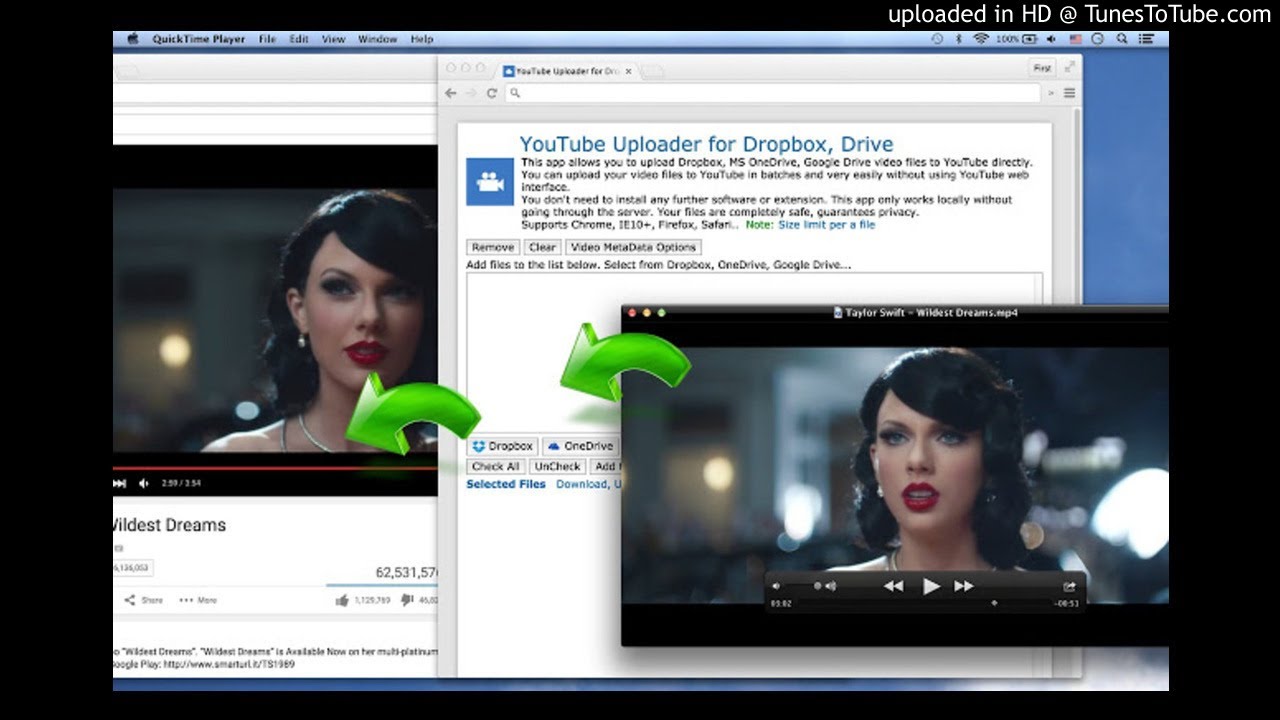Click the blue video camera app logo
1280x720 pixels.
coord(490,182)
